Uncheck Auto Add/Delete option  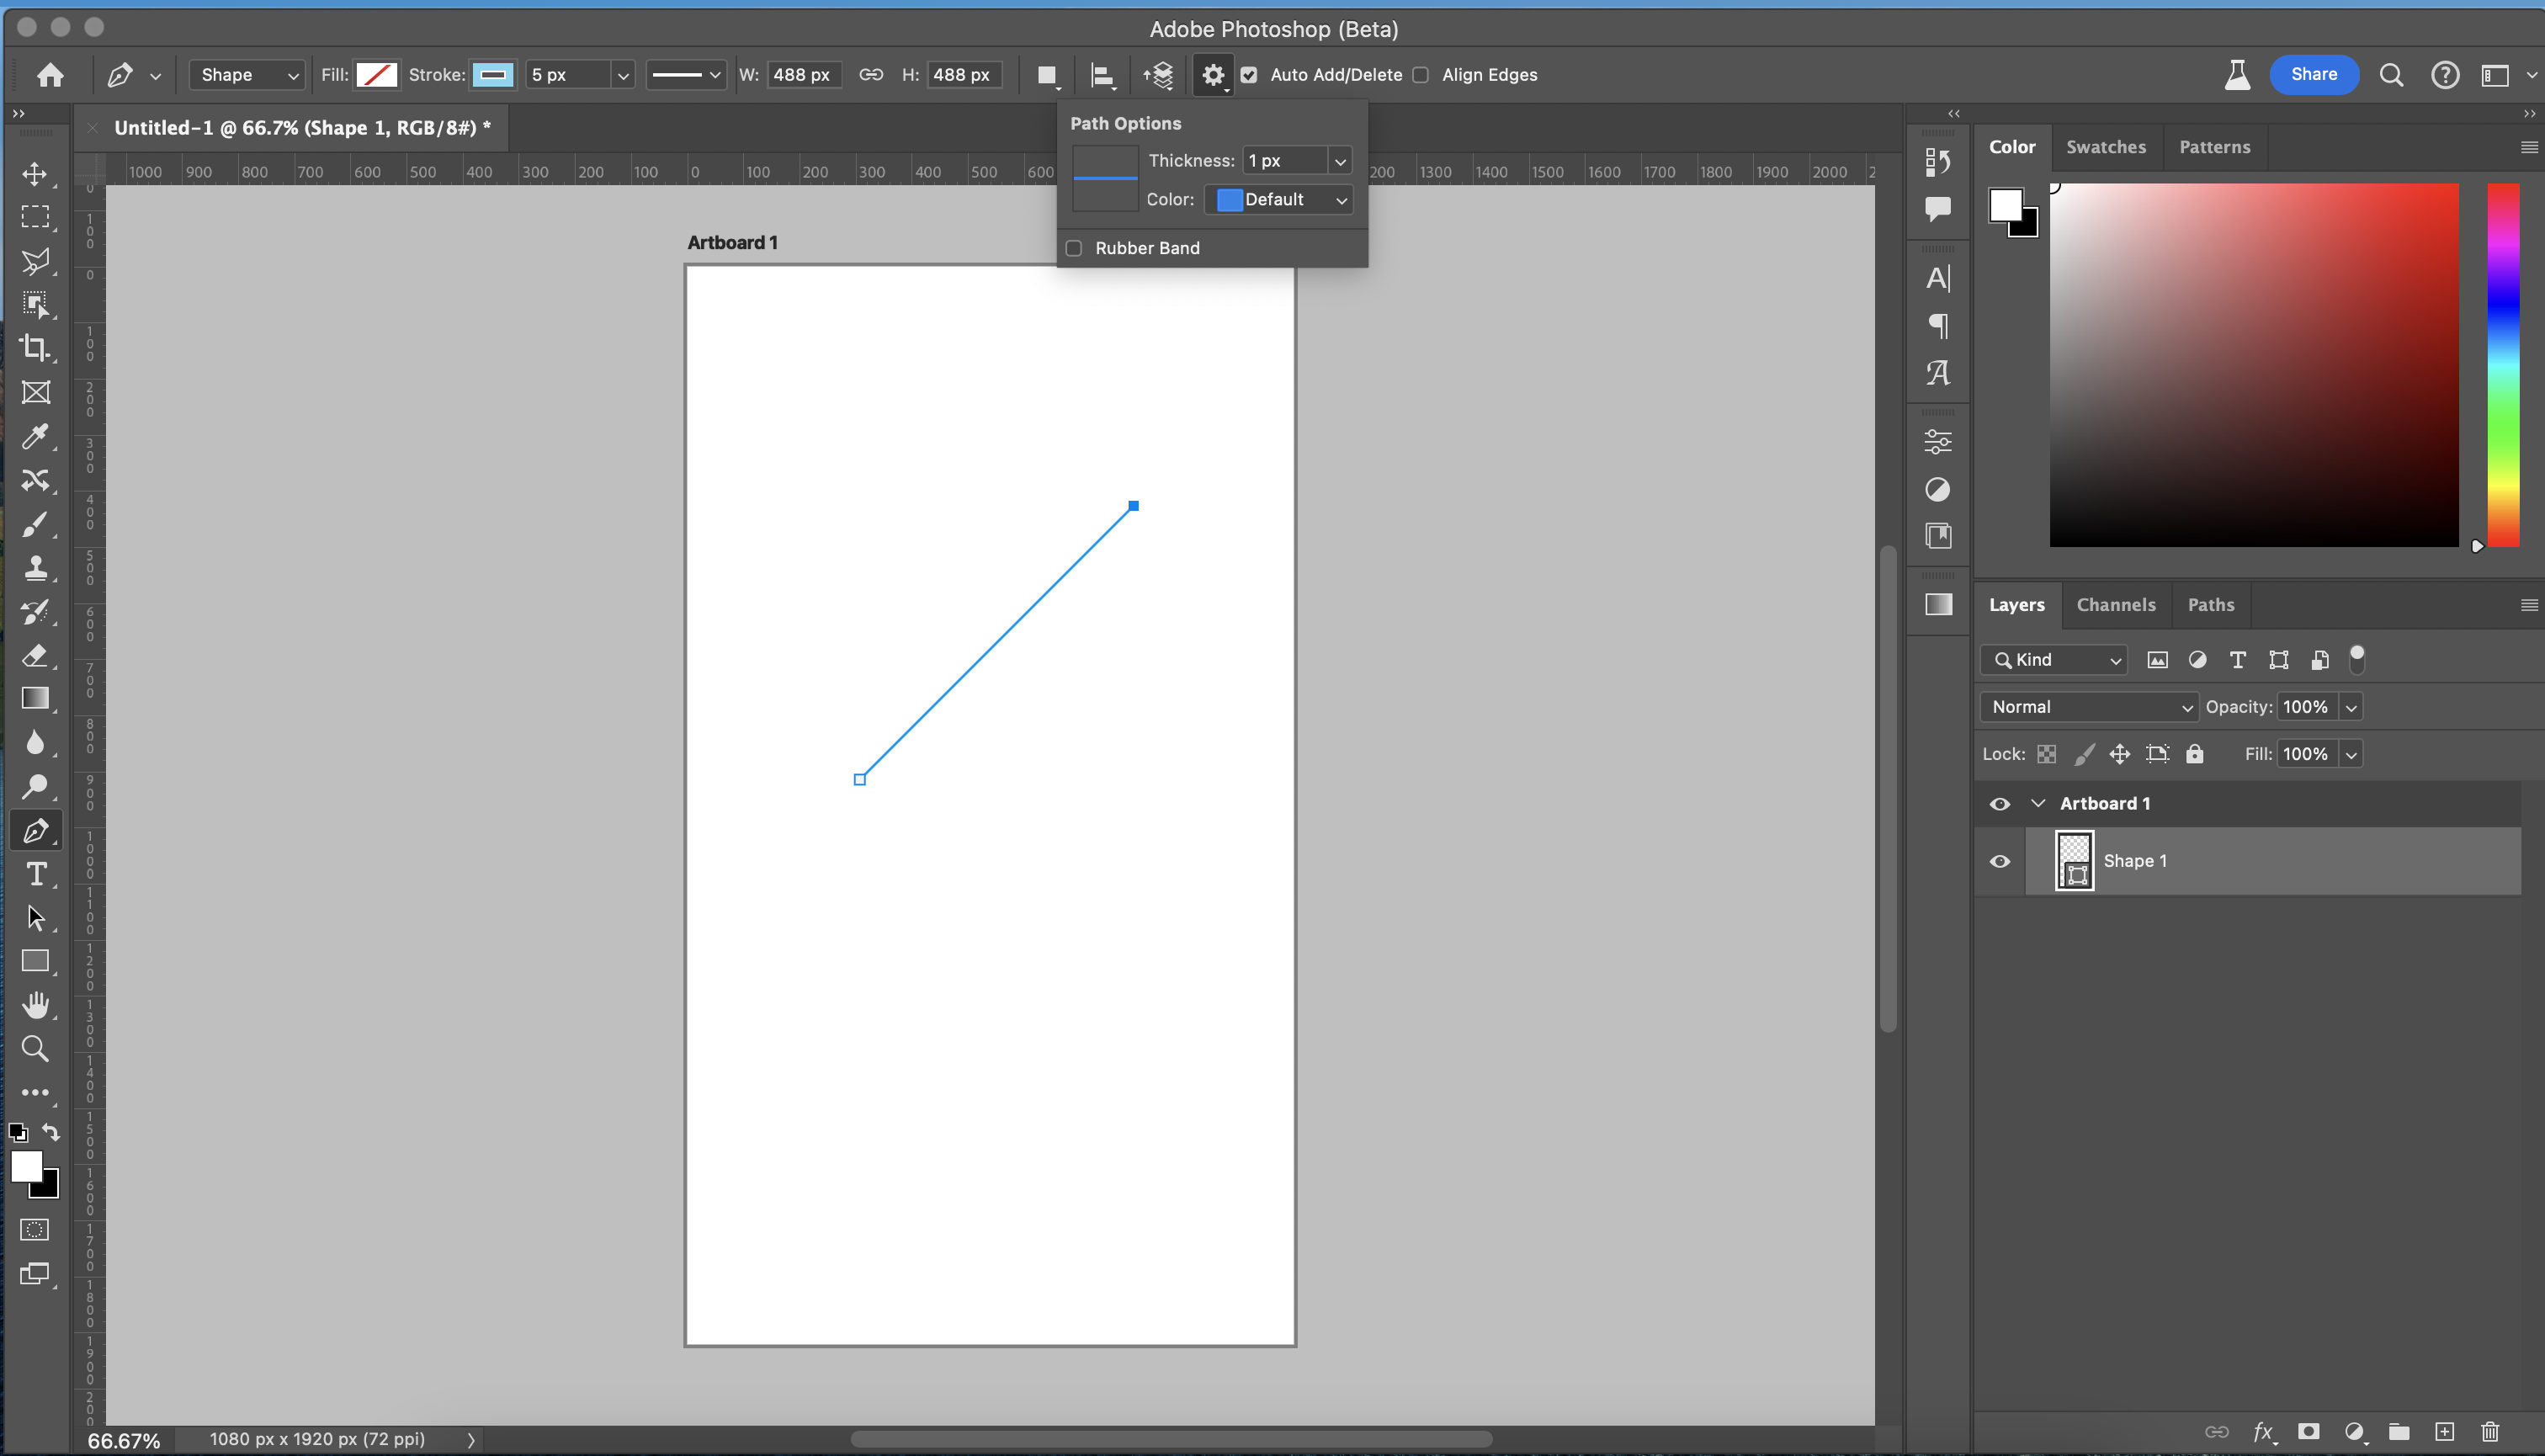tap(1248, 75)
